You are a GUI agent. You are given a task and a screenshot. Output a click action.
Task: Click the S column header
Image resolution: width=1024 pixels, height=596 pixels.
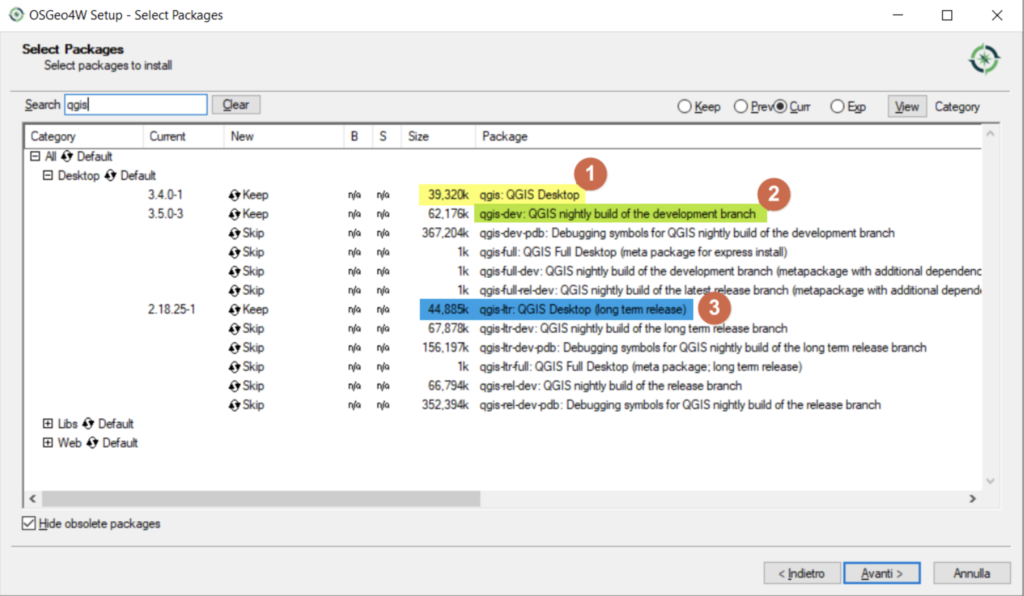point(387,136)
